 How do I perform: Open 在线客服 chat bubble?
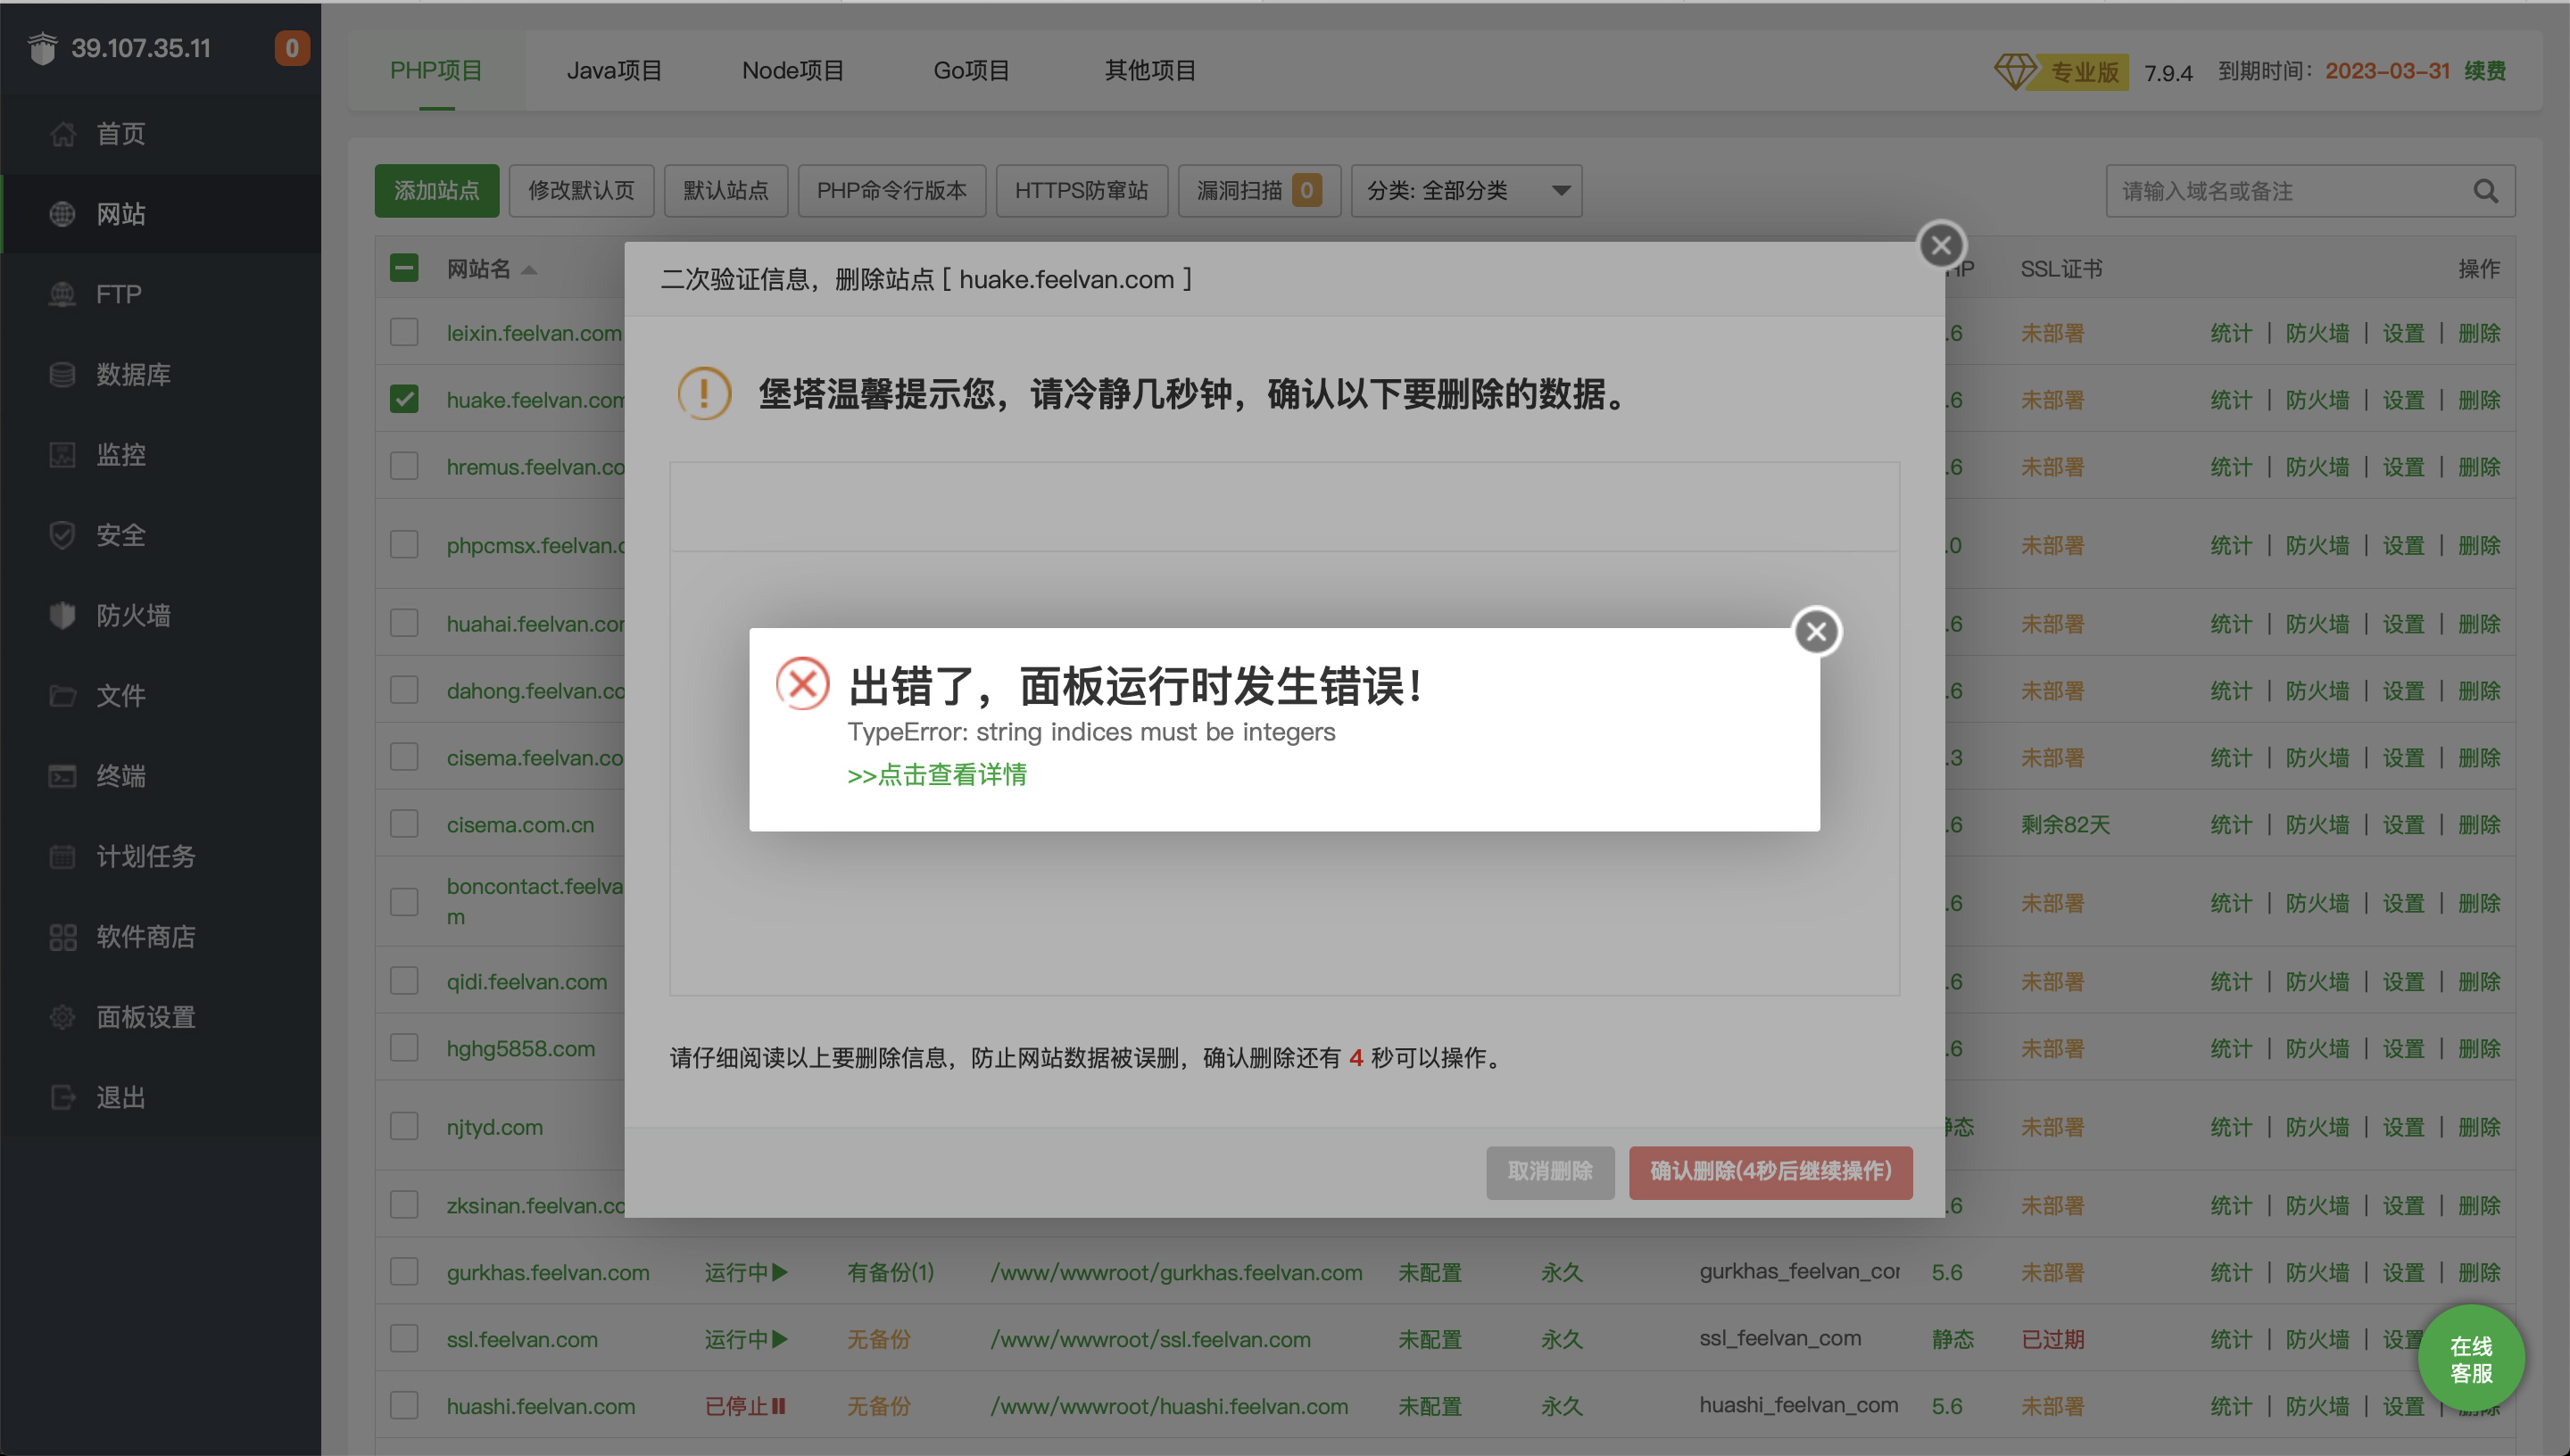[2470, 1359]
